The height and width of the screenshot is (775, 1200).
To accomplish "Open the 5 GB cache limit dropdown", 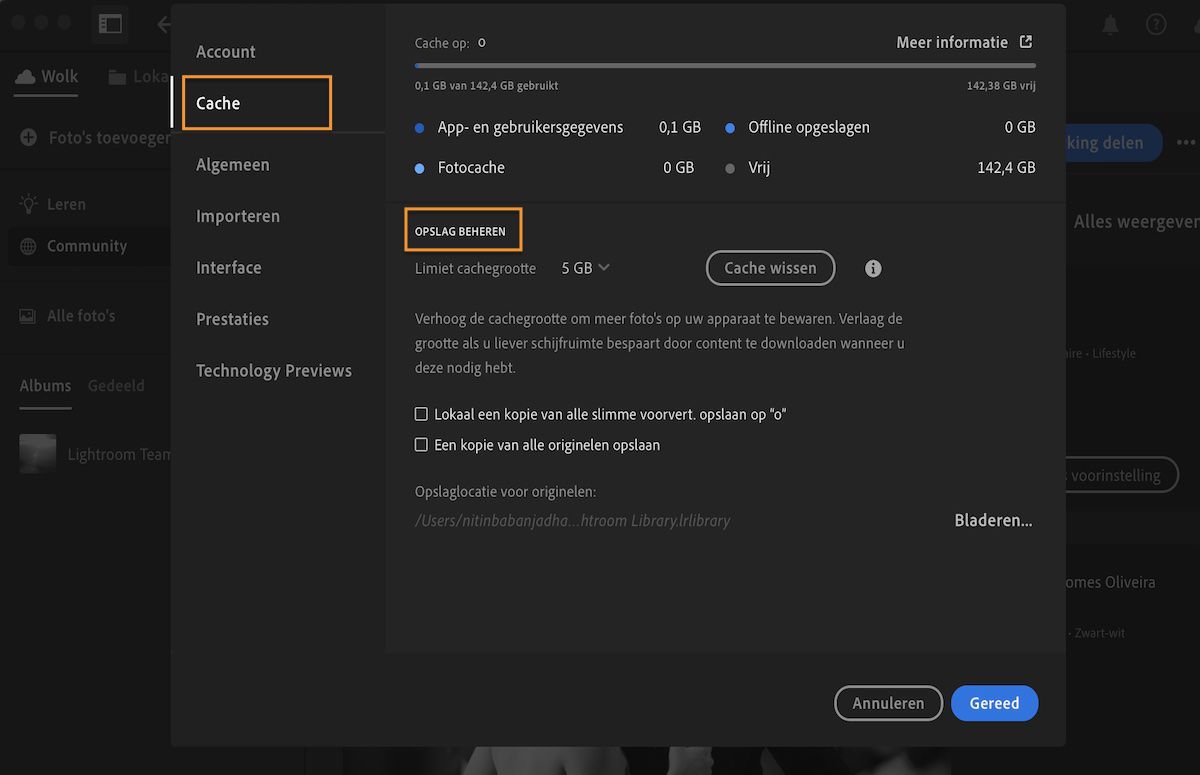I will 585,268.
